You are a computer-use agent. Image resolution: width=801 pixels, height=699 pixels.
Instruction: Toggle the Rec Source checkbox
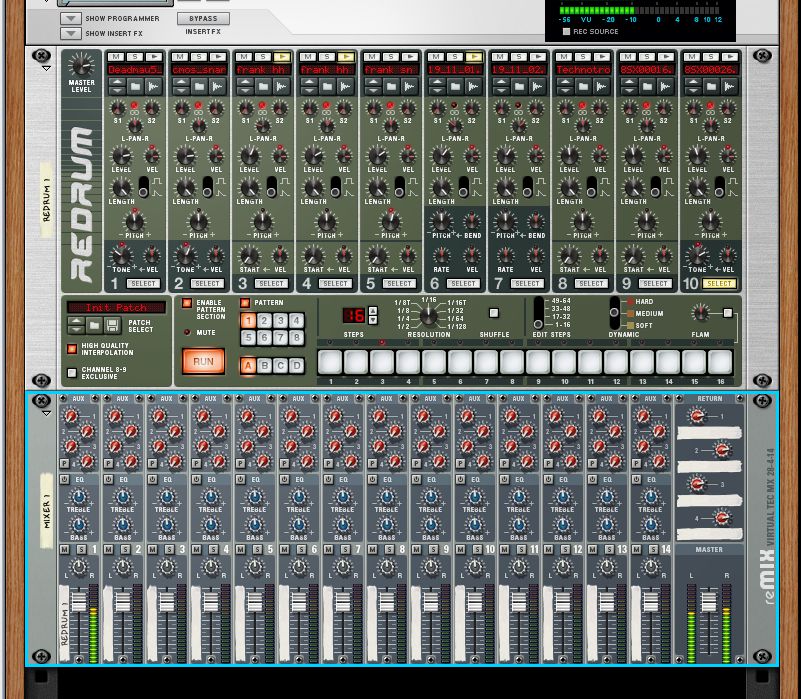pyautogui.click(x=566, y=32)
